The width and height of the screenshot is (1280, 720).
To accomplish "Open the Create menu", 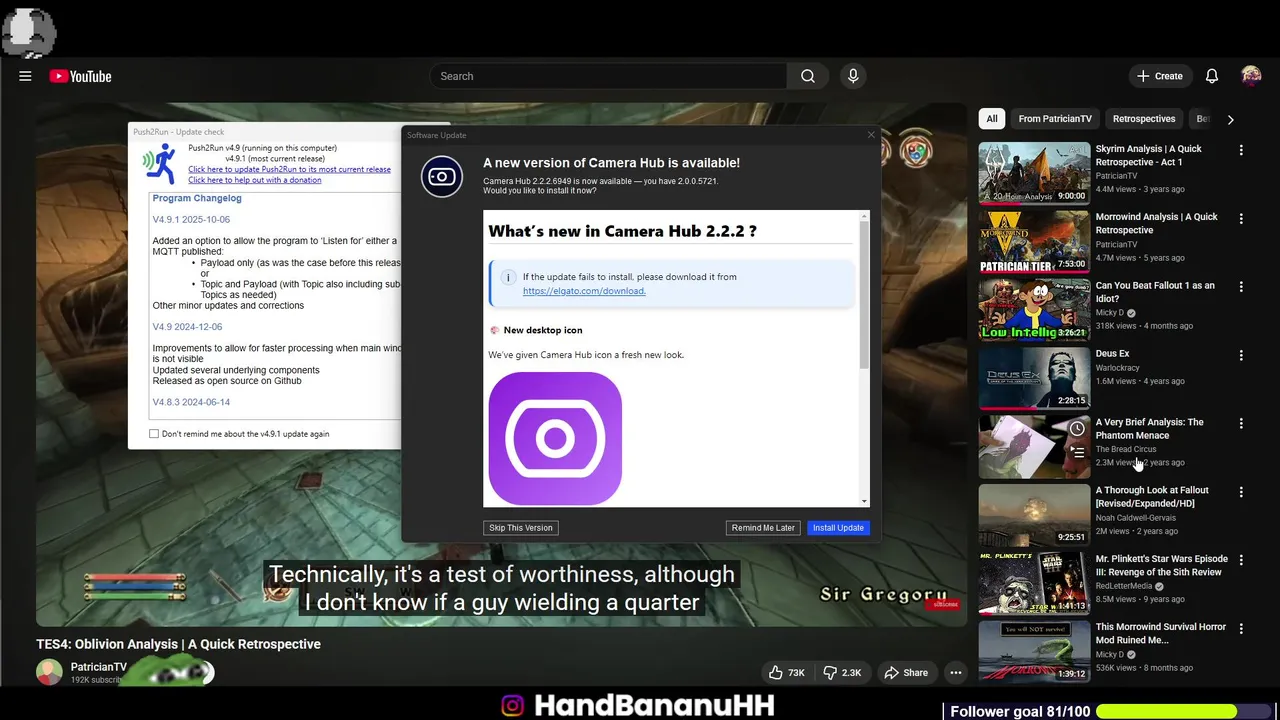I will [x=1160, y=76].
